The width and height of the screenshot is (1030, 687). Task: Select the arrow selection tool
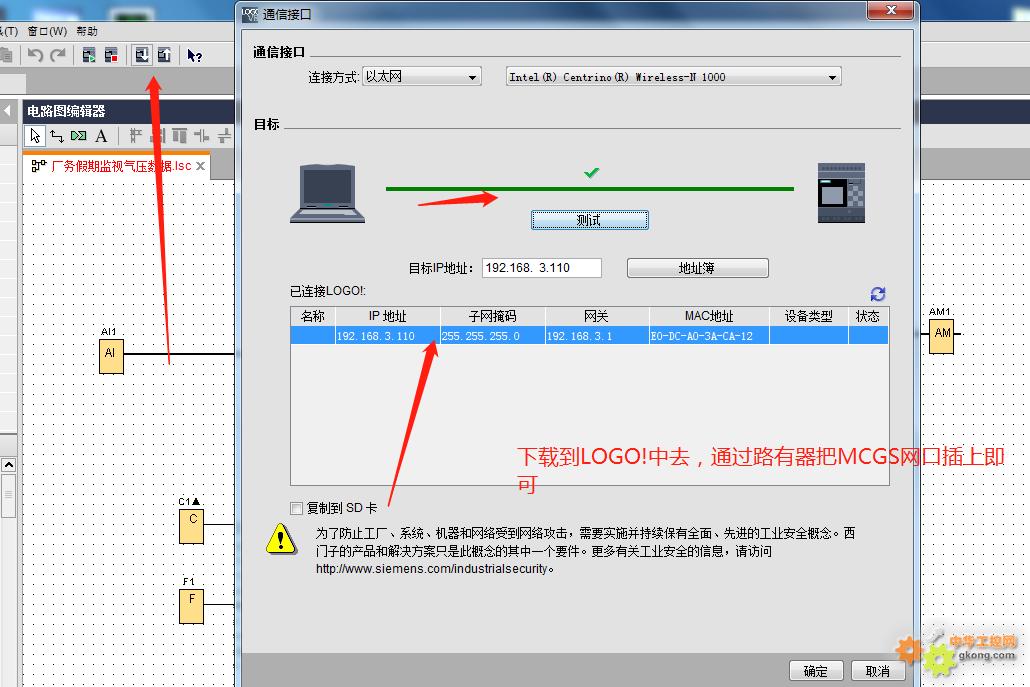[x=35, y=136]
